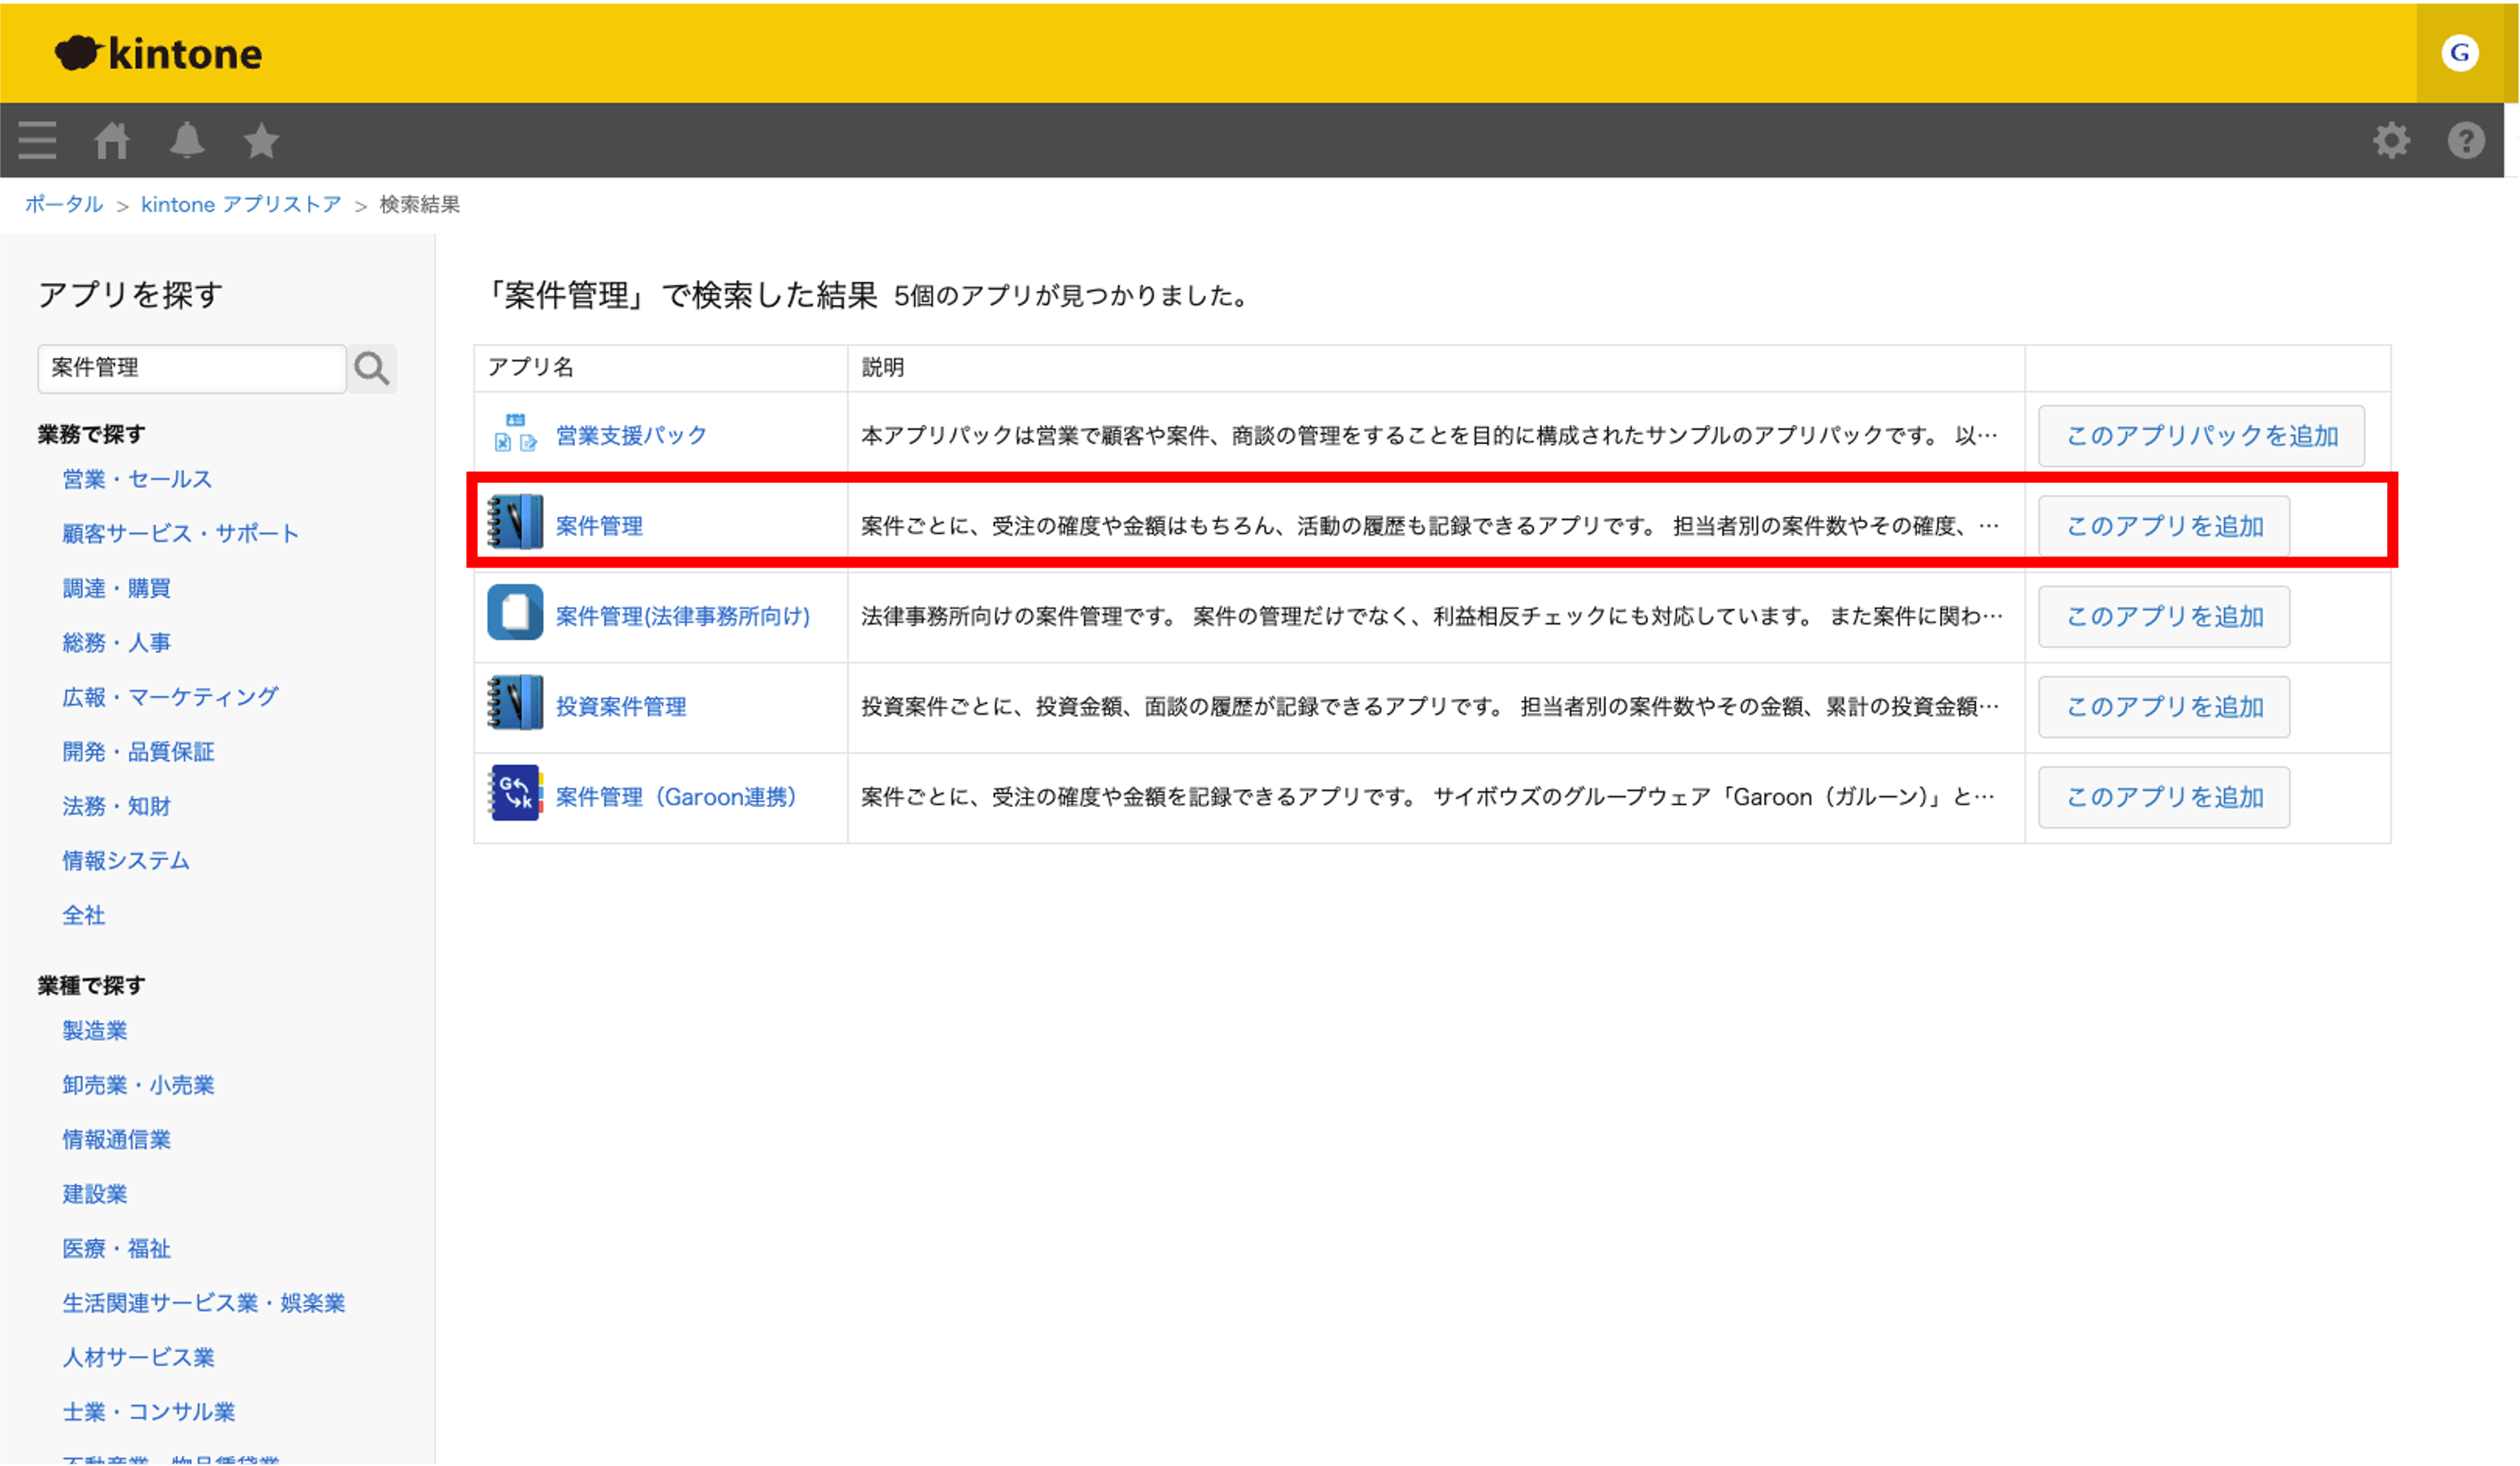Open the favorites star icon
This screenshot has width=2520, height=1466.
[261, 140]
